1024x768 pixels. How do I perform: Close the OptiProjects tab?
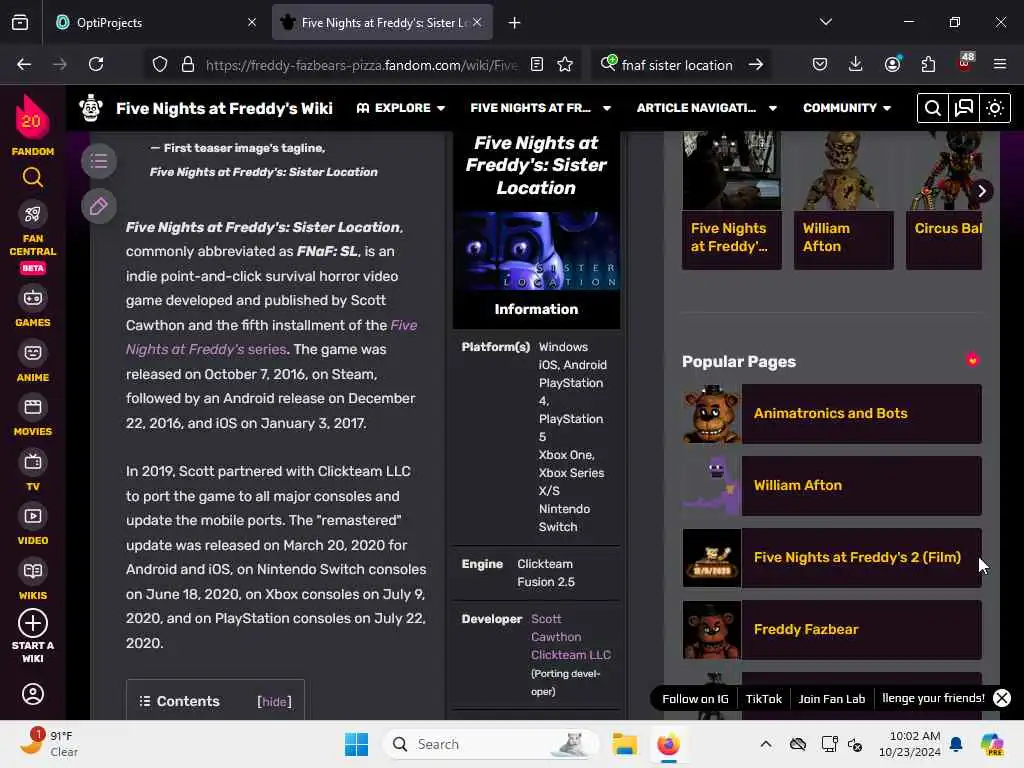coord(252,22)
